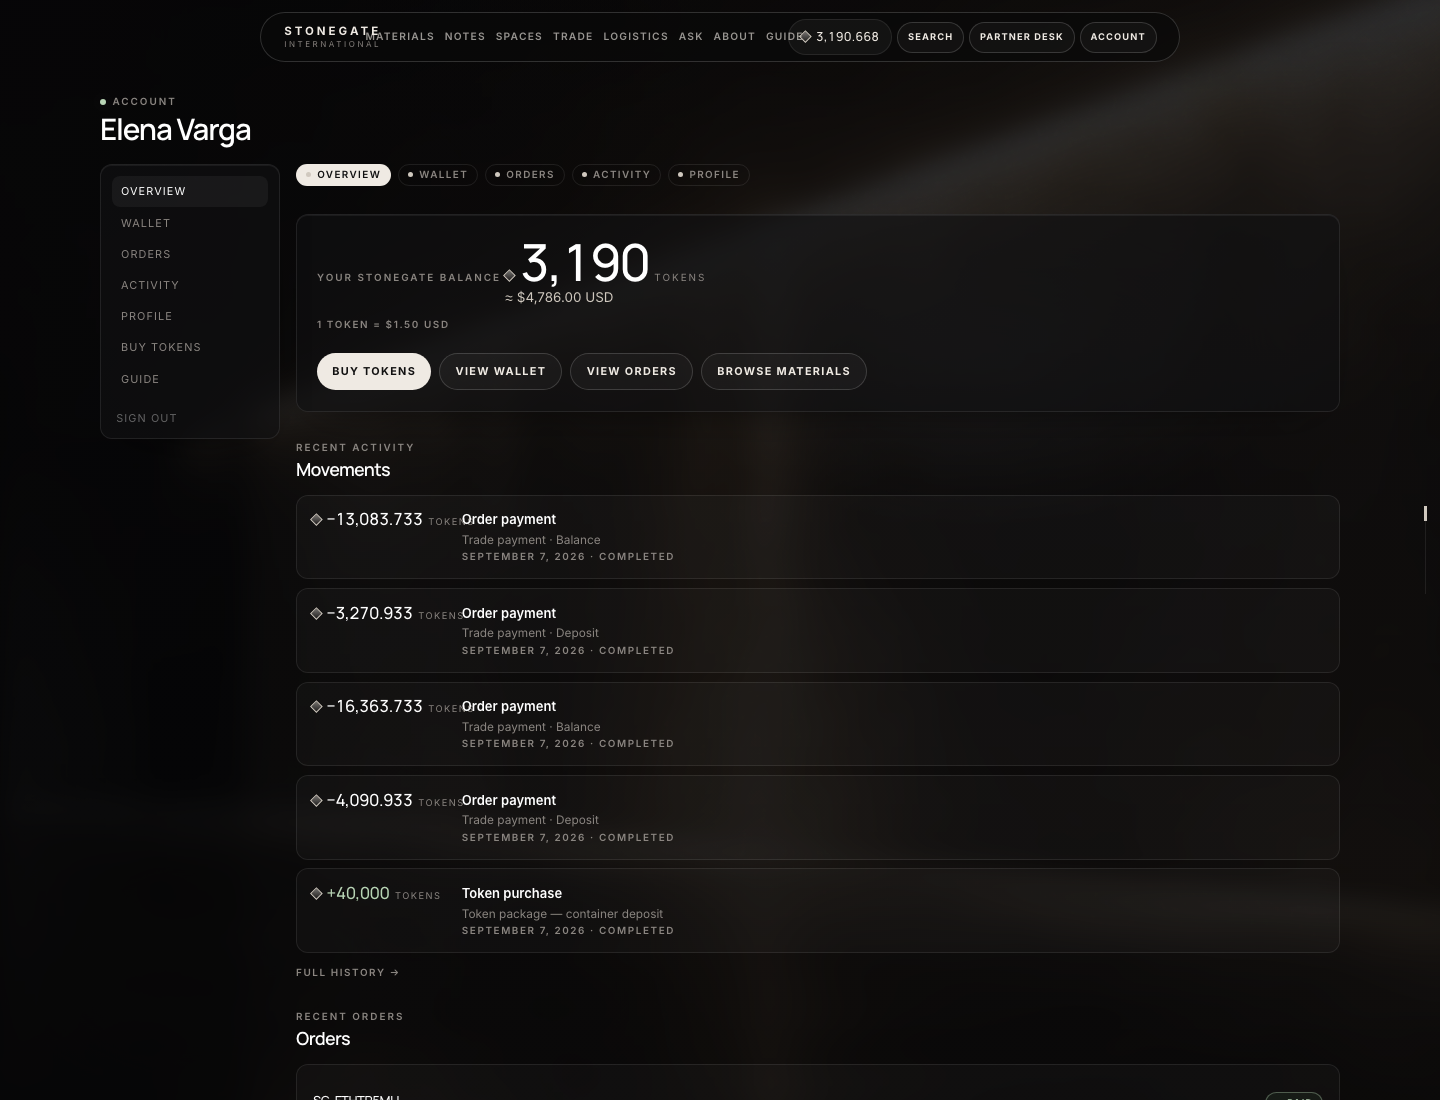Open the Notes menu in top navigation
The width and height of the screenshot is (1440, 1100).
[x=465, y=37]
